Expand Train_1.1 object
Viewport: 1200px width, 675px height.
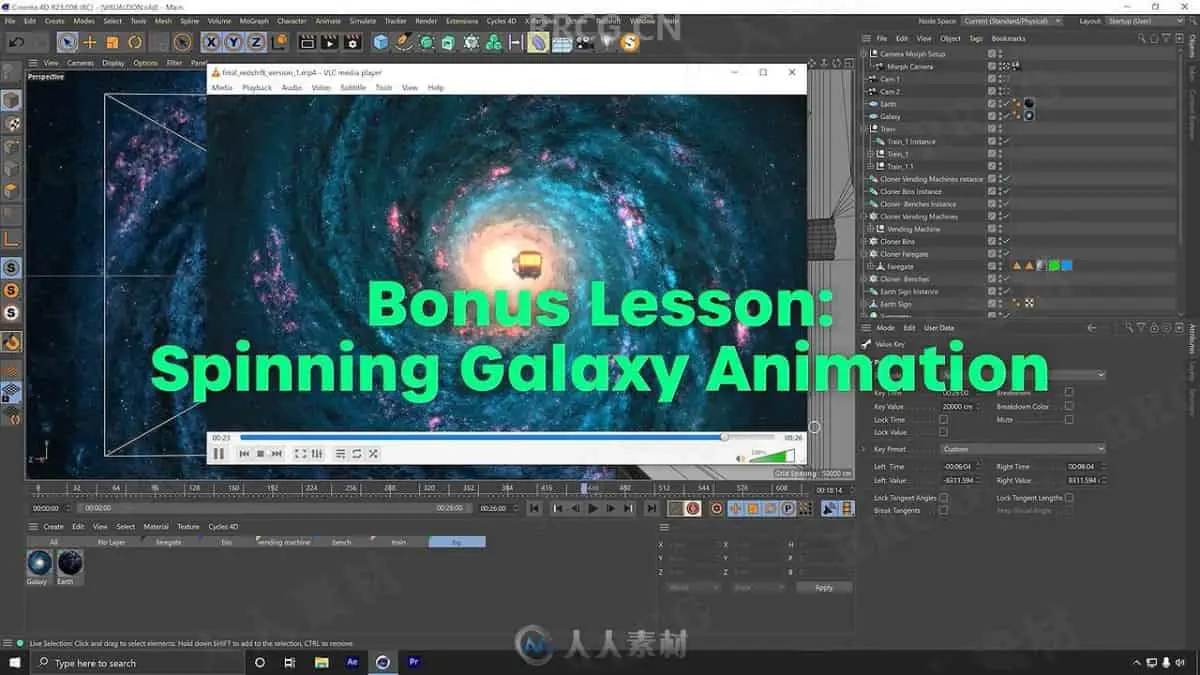tap(871, 166)
